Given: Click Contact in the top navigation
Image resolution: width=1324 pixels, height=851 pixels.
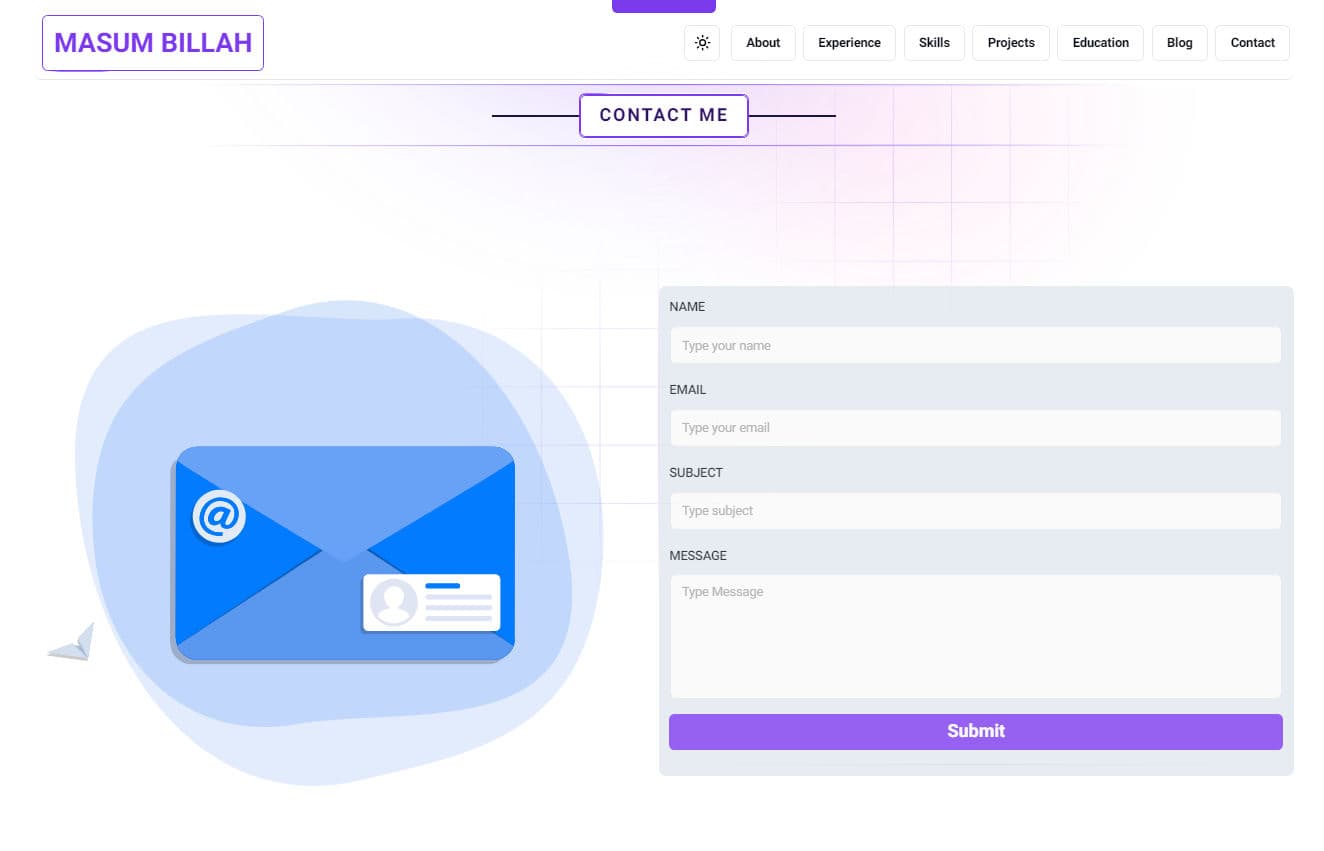Looking at the screenshot, I should click(x=1252, y=43).
